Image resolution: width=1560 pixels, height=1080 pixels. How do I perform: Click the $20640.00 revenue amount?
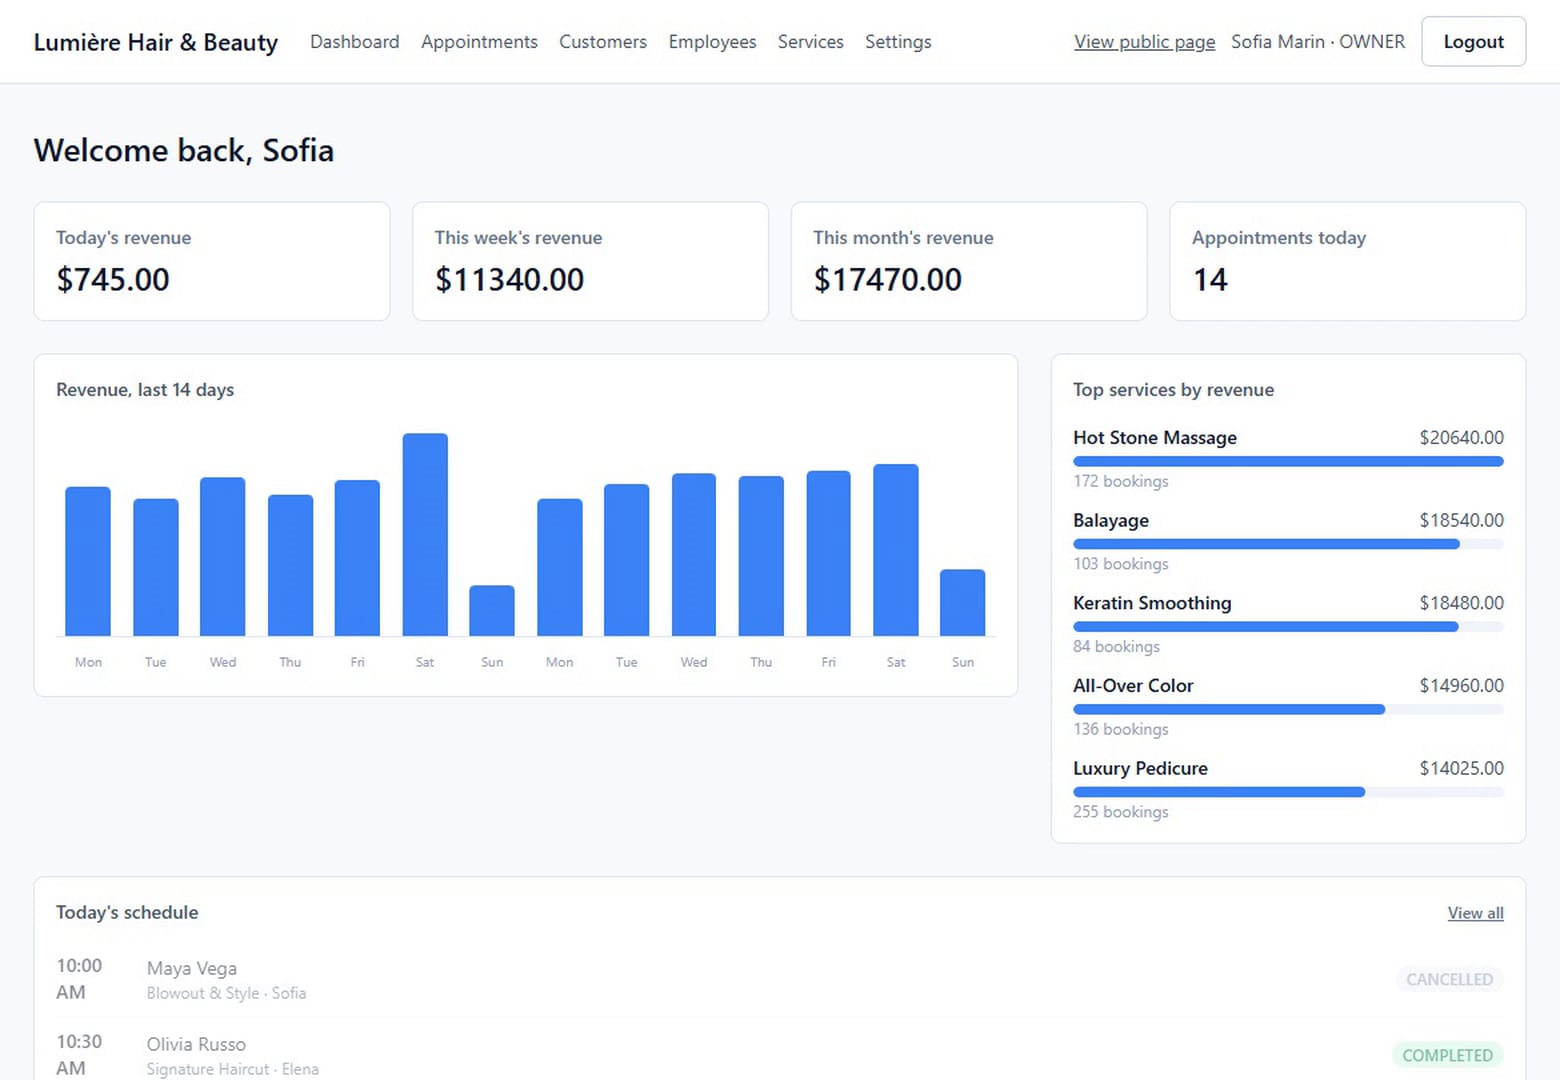pyautogui.click(x=1461, y=438)
